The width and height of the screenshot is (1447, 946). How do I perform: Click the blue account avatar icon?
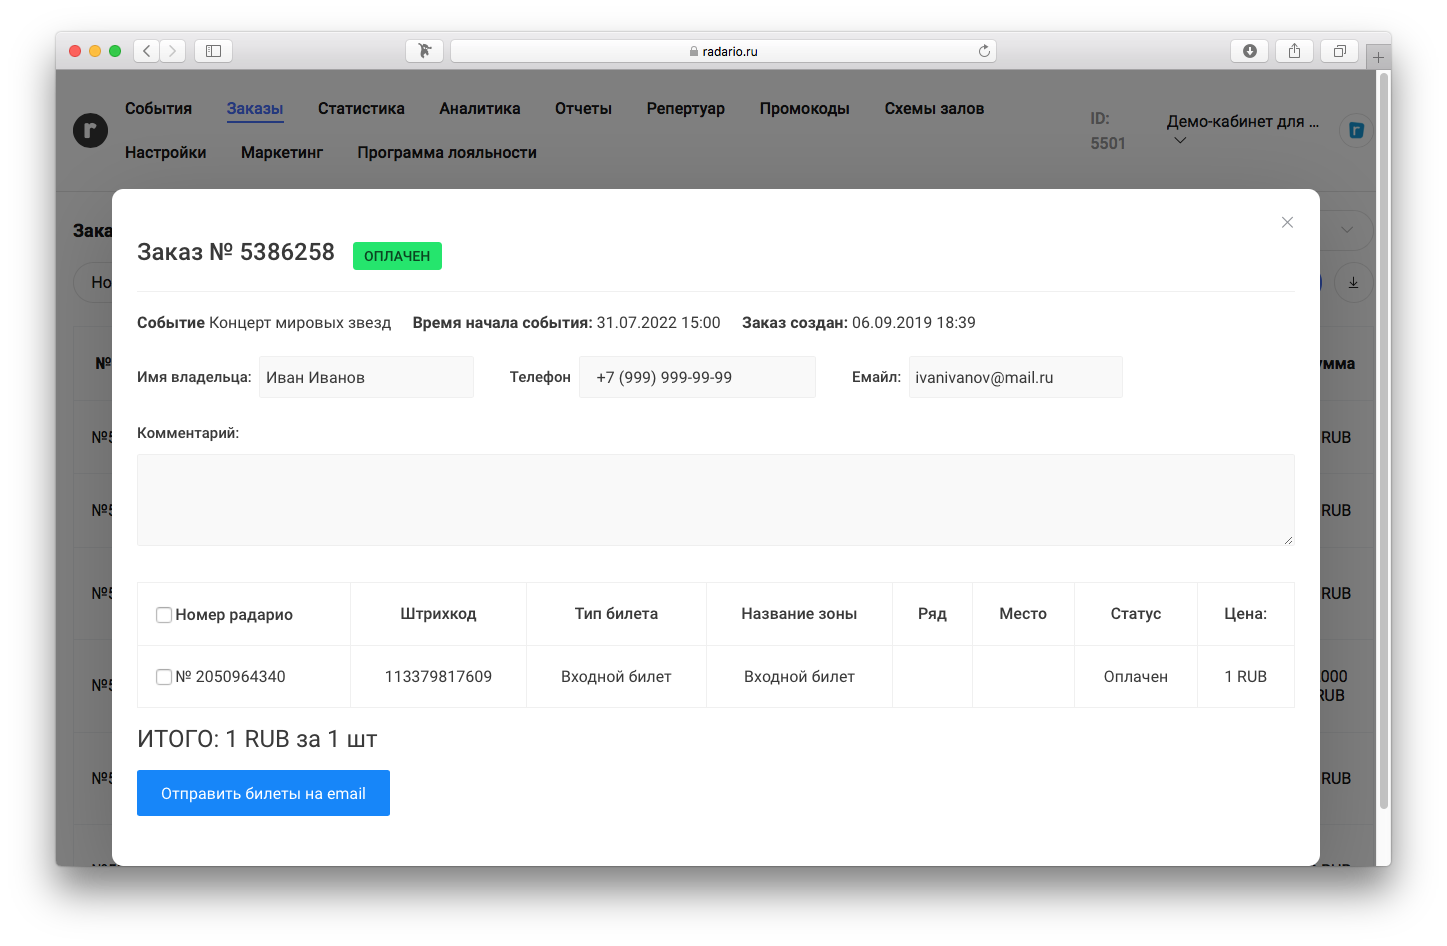coord(1356,130)
